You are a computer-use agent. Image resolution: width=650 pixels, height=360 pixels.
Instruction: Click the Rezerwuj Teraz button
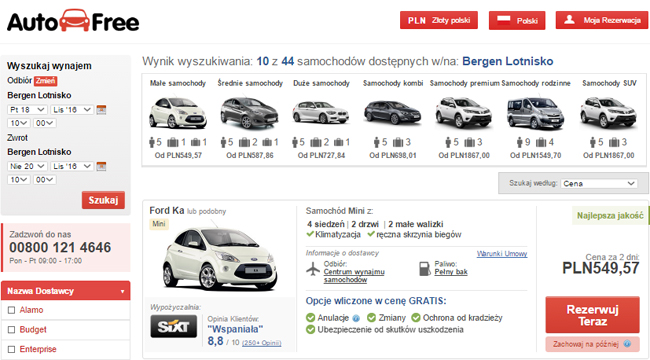592,315
